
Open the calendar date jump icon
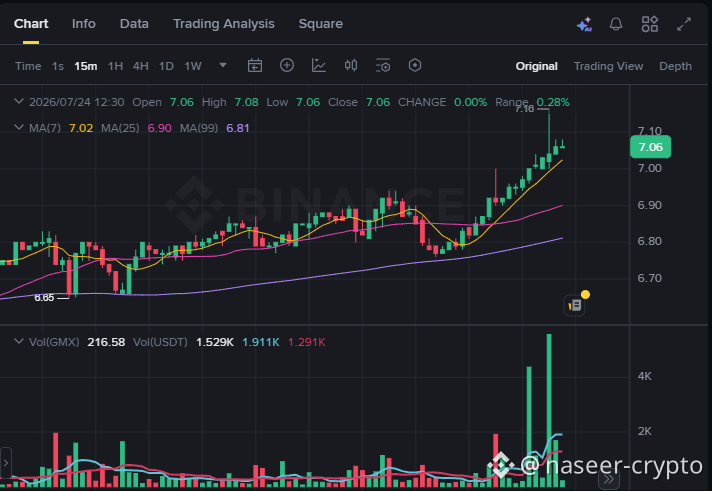[x=255, y=66]
